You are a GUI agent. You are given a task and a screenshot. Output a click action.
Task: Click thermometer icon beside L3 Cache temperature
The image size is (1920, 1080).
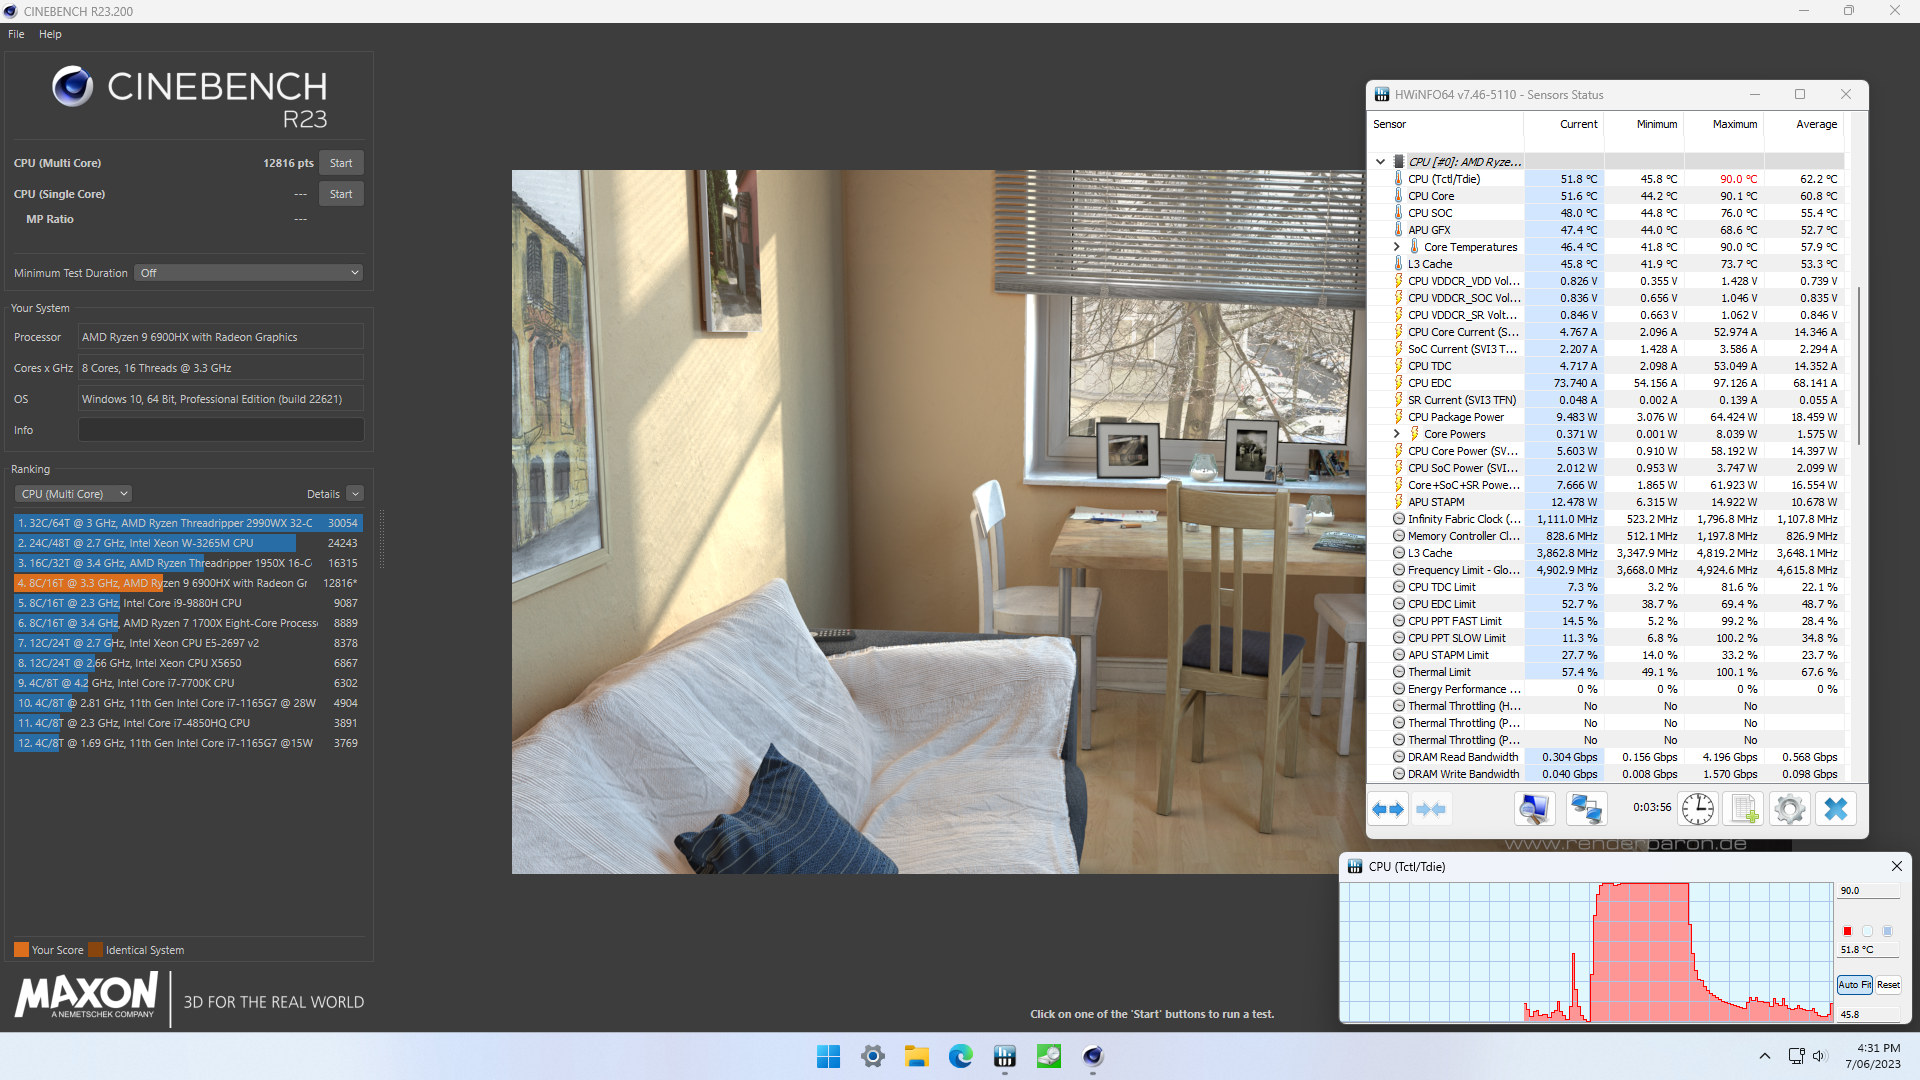click(x=1398, y=264)
